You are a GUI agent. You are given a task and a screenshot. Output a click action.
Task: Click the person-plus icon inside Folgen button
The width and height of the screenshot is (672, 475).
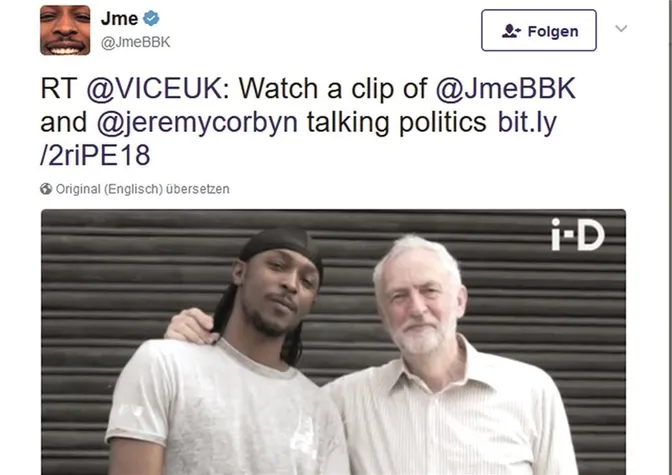[511, 31]
